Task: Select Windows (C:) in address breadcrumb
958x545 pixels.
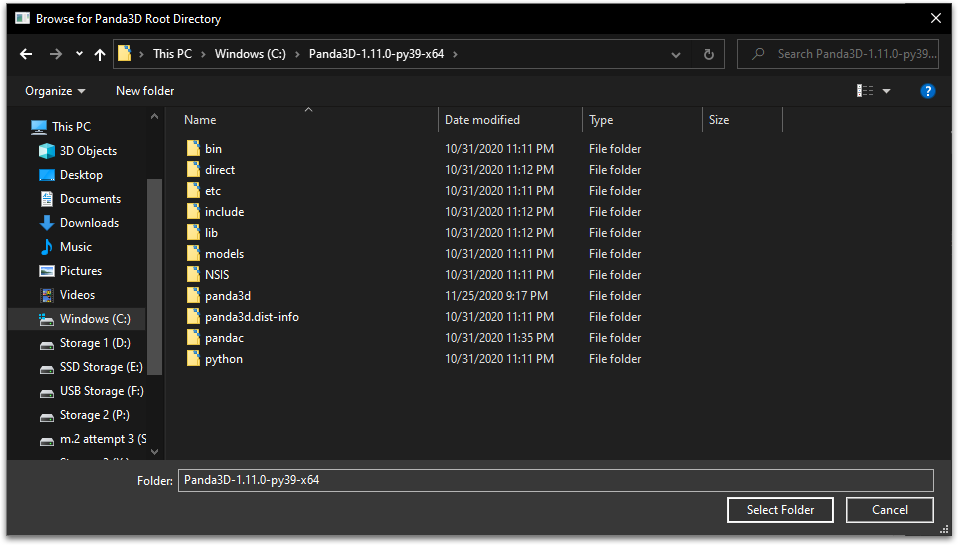Action: pos(250,54)
